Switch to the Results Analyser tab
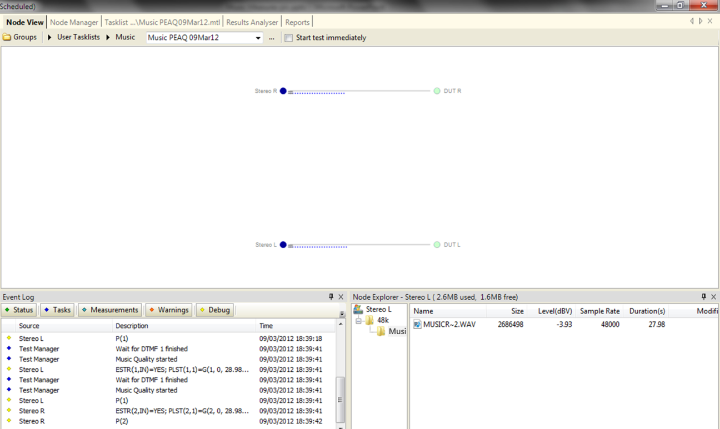 (x=252, y=22)
